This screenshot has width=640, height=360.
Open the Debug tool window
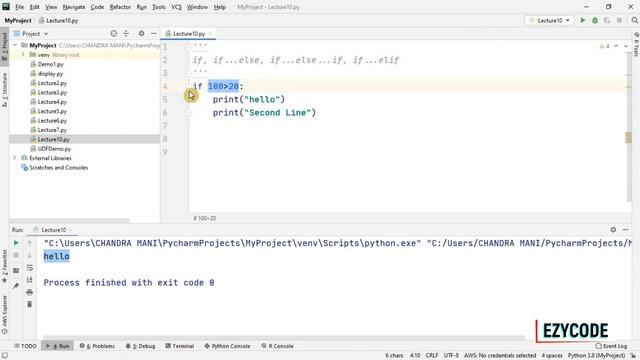point(140,346)
